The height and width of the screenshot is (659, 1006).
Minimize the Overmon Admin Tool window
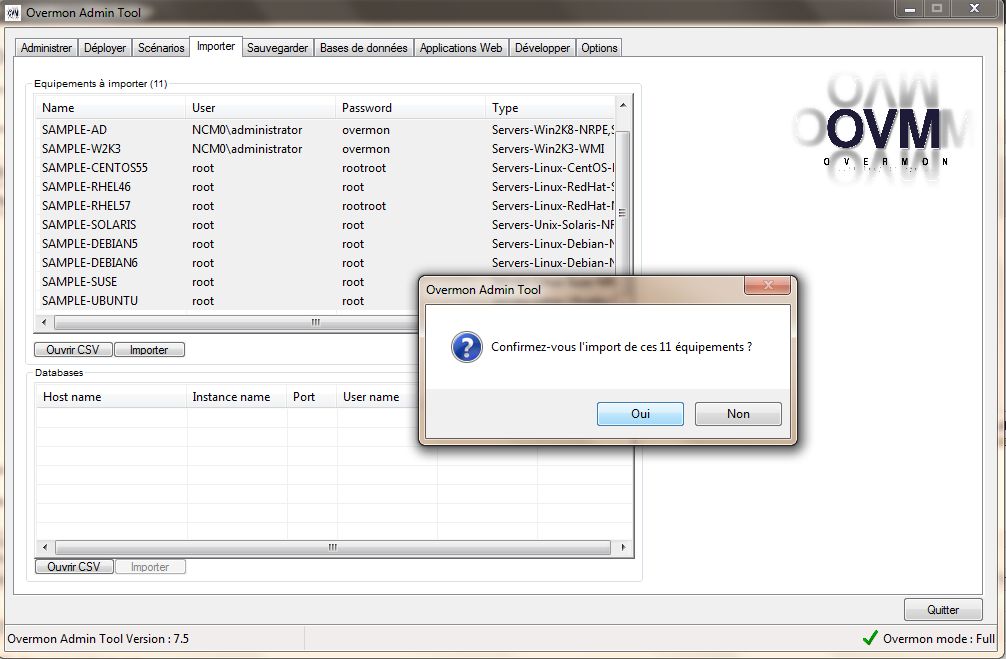[910, 8]
